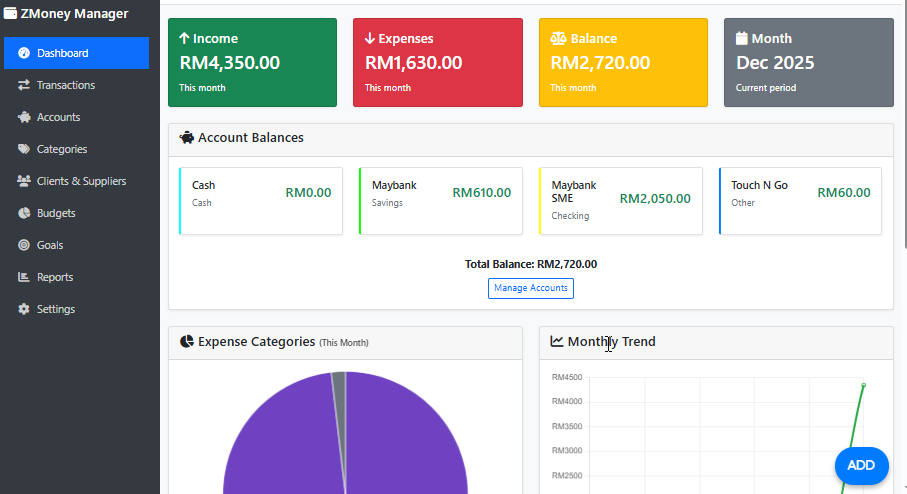The image size is (907, 494).
Task: Click the yellow Balance summary card
Action: [x=624, y=62]
